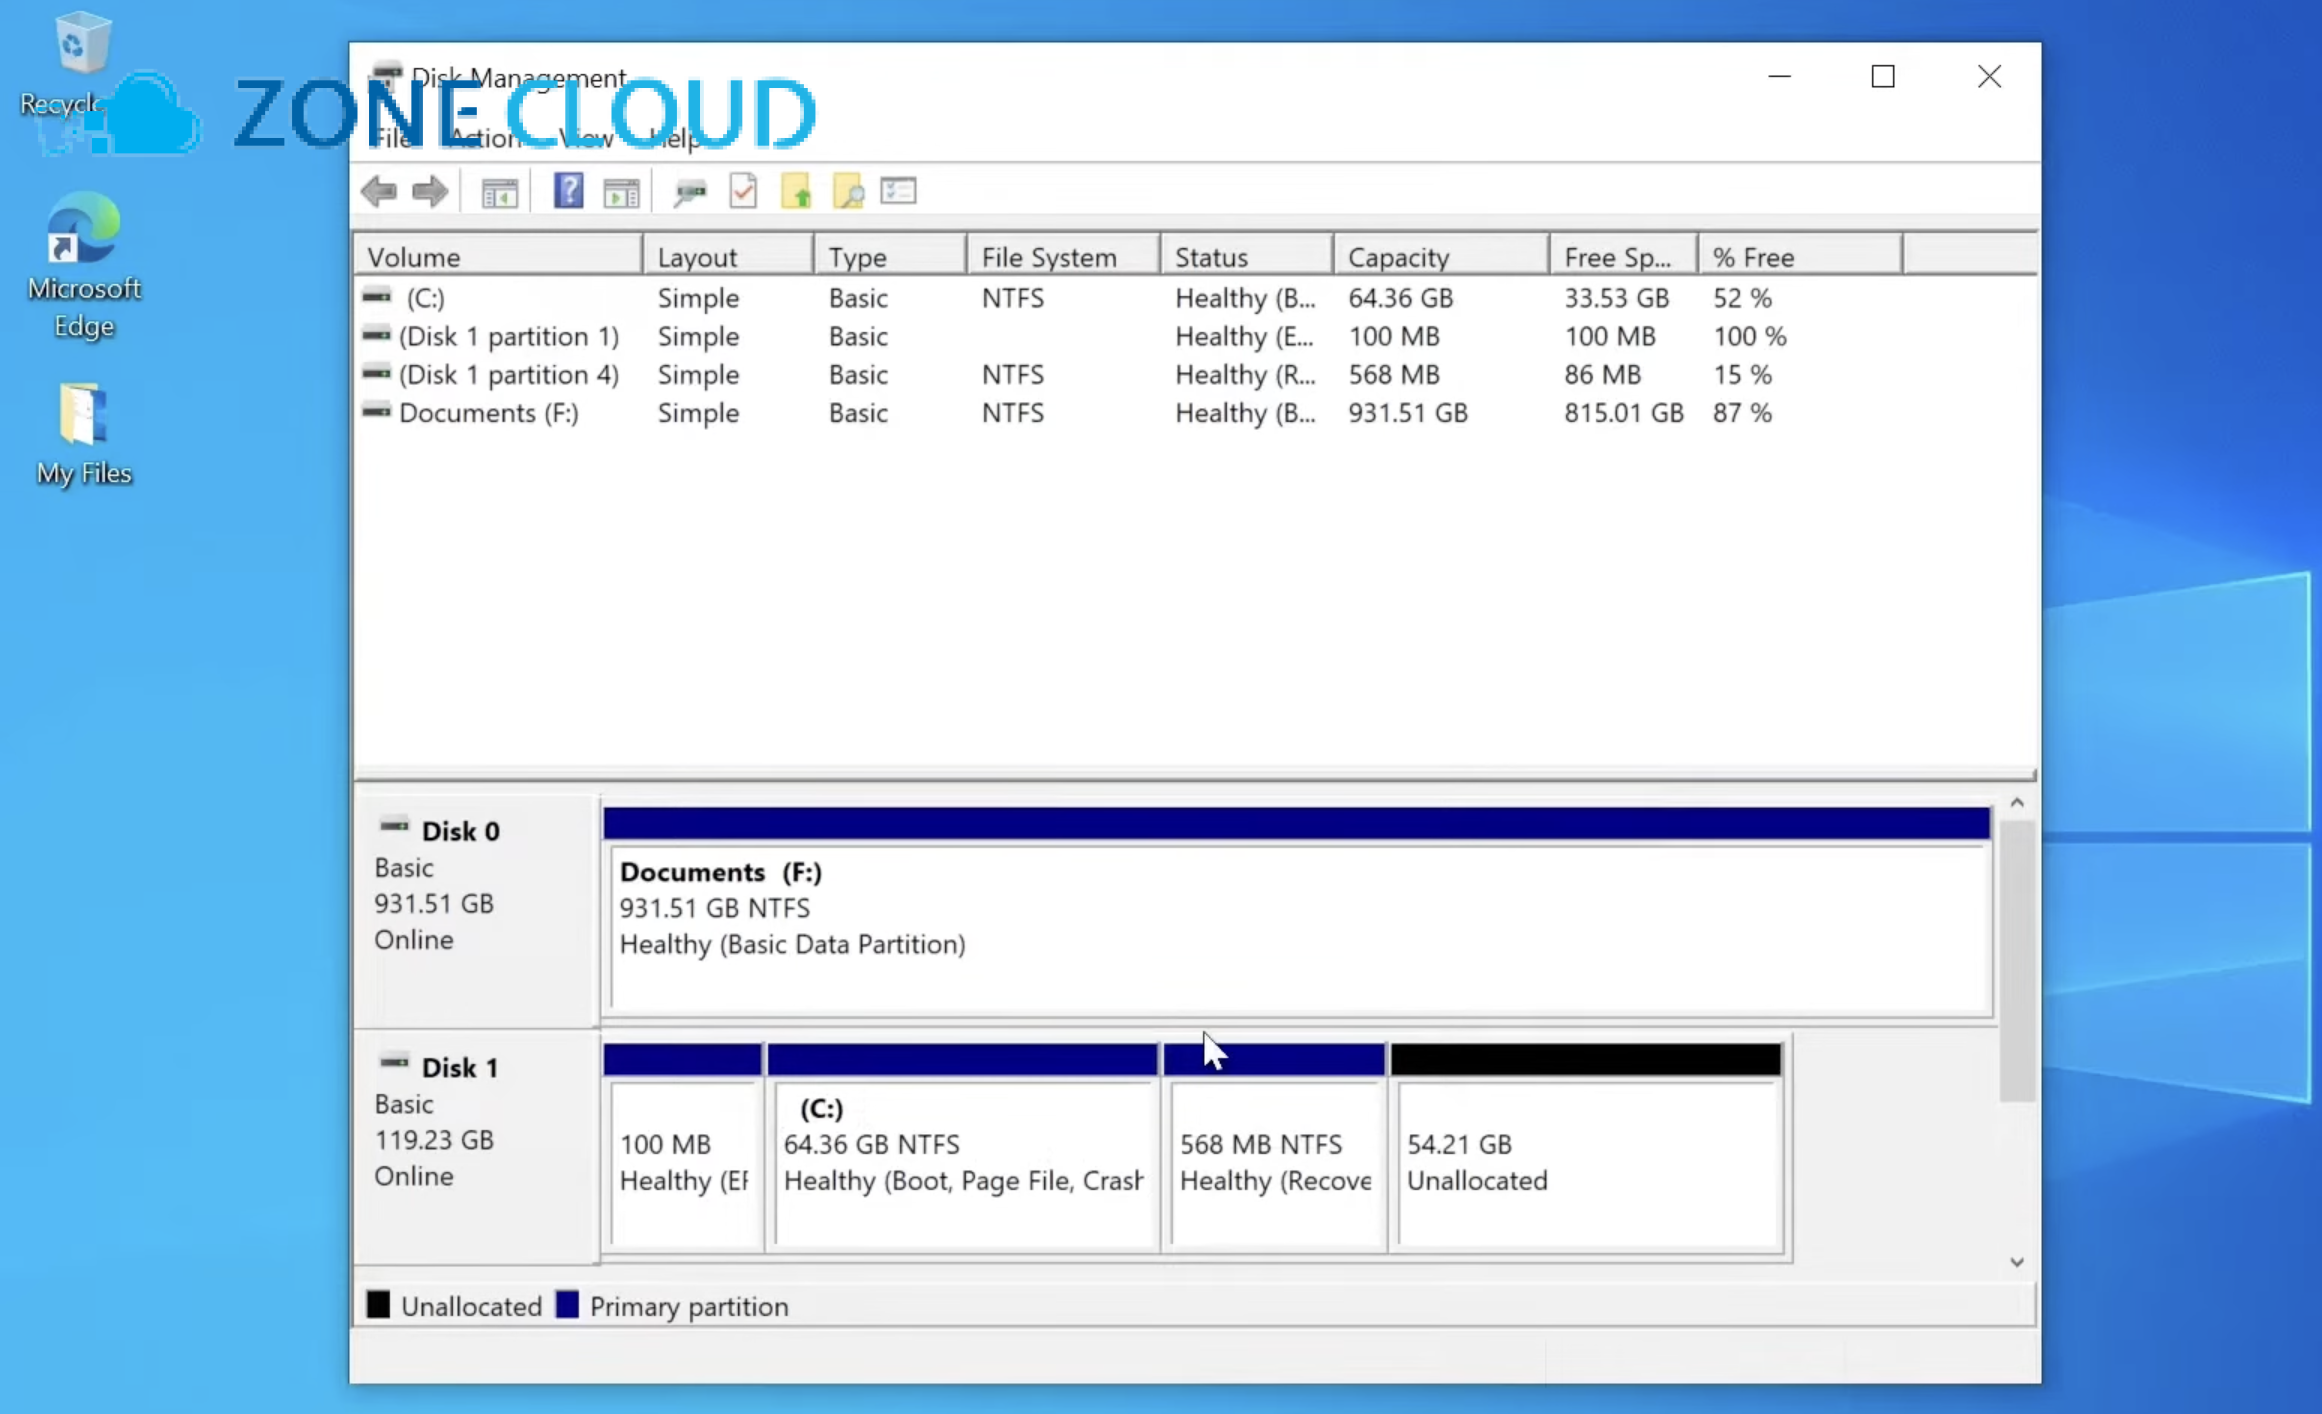
Task: Close the Disk Management window
Action: [x=1989, y=77]
